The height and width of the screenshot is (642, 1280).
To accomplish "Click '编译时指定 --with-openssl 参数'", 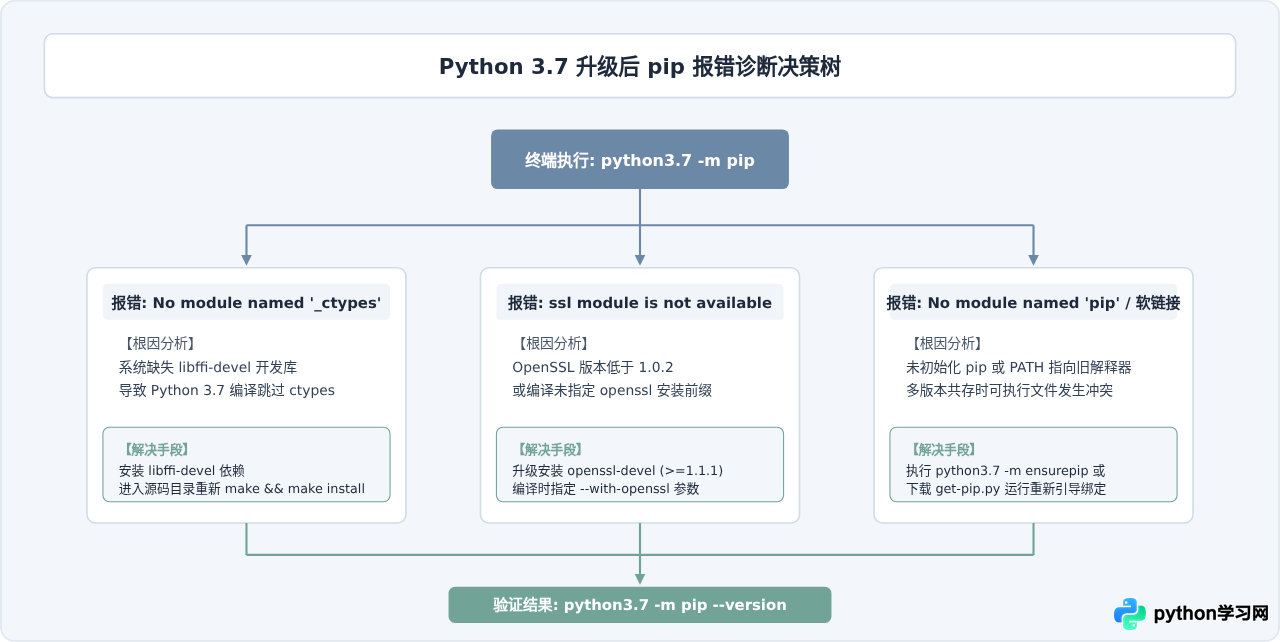I will [x=605, y=489].
